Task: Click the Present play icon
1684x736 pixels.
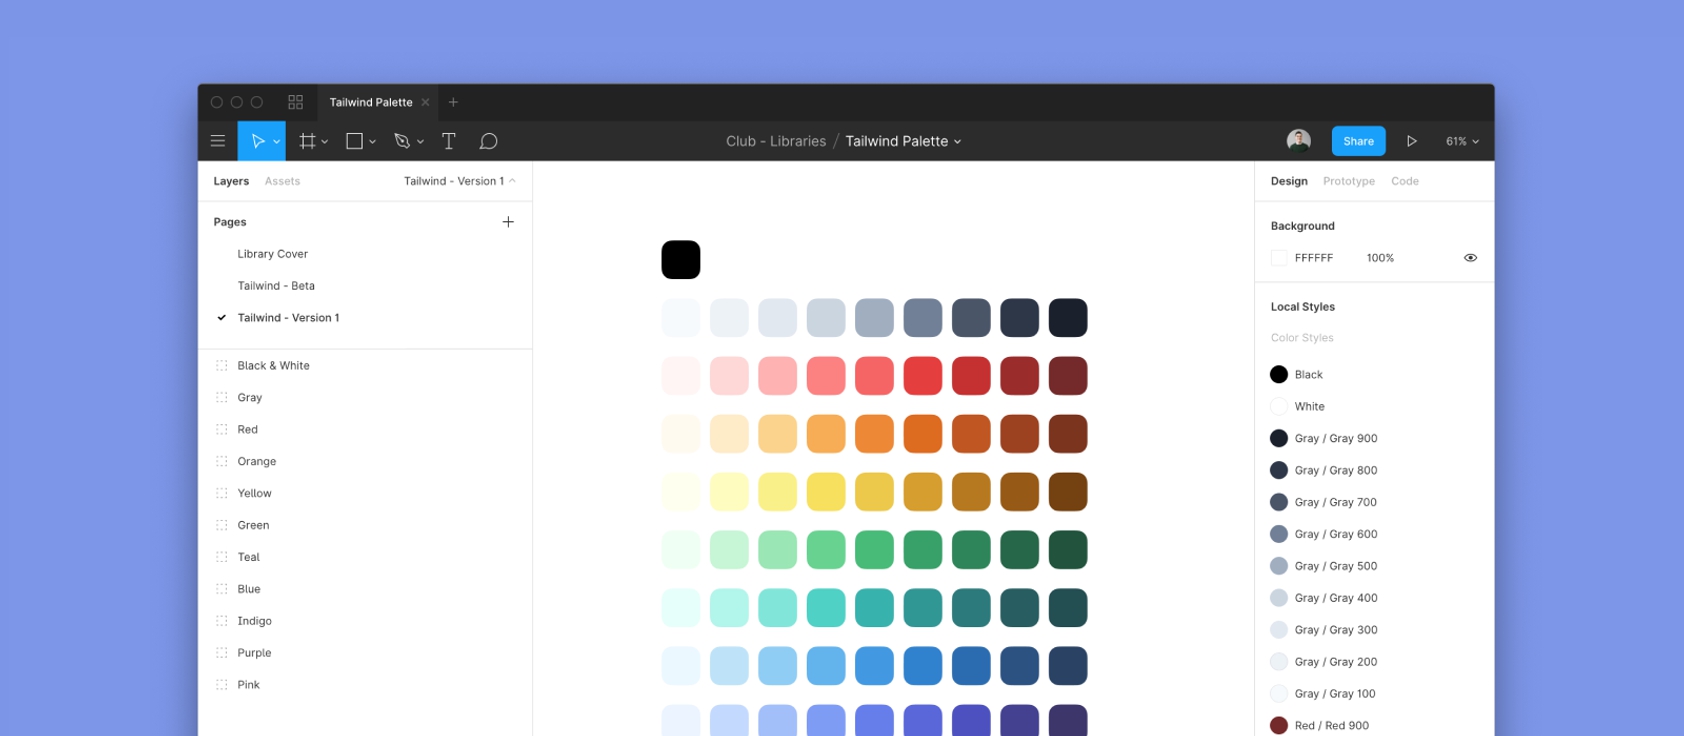Action: [x=1411, y=141]
